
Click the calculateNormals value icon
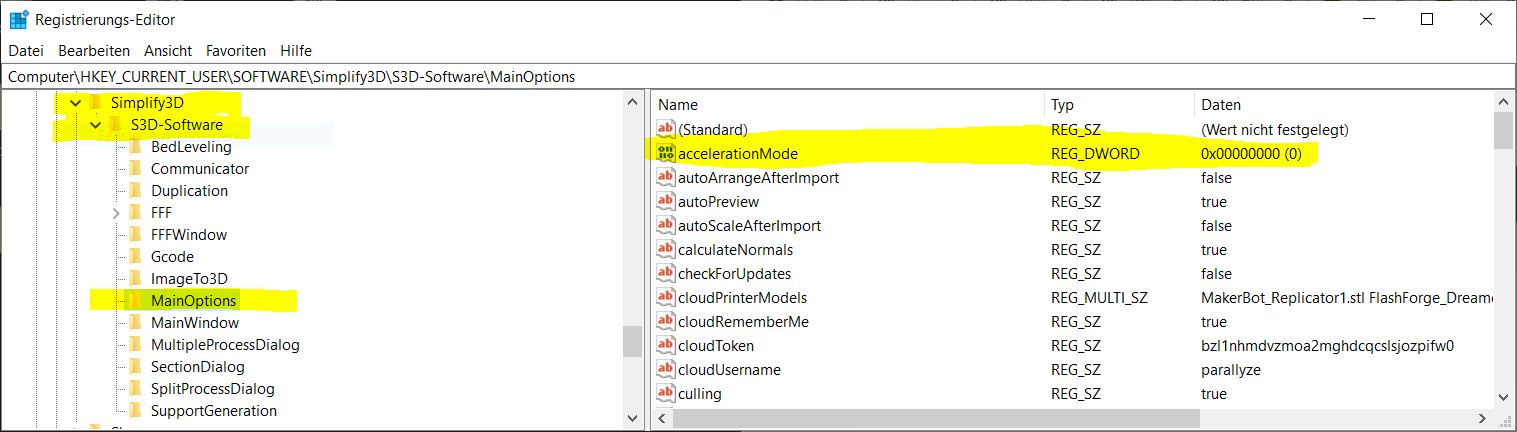coord(666,249)
